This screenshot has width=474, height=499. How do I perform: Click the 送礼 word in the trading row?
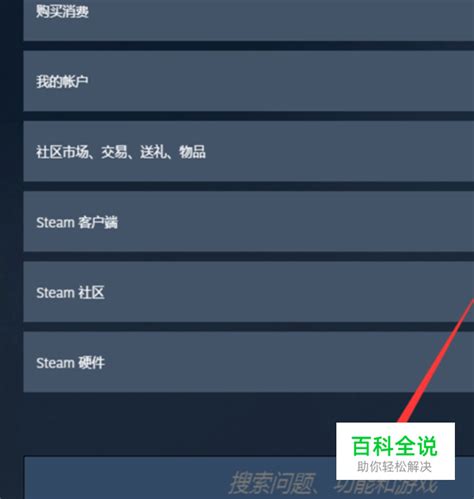pyautogui.click(x=153, y=152)
